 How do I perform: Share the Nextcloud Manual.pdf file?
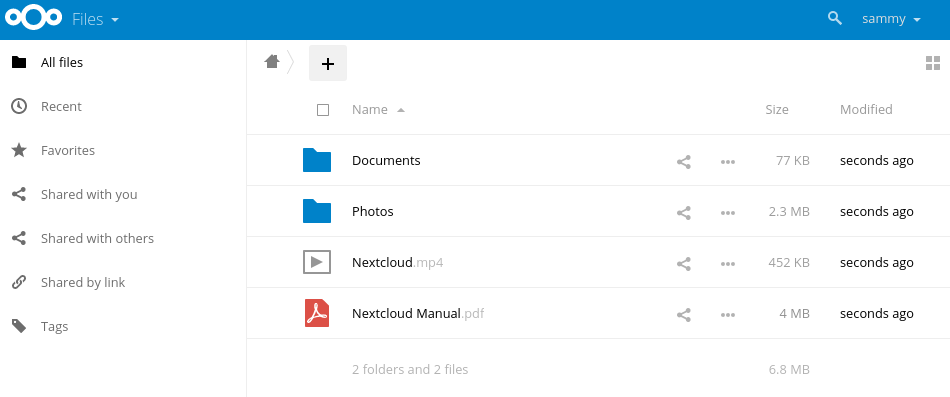click(x=684, y=315)
